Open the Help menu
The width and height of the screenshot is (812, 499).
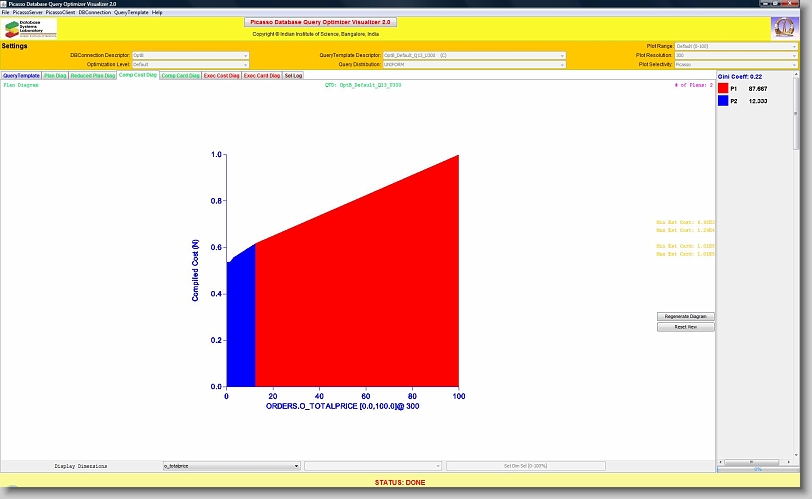(x=157, y=12)
